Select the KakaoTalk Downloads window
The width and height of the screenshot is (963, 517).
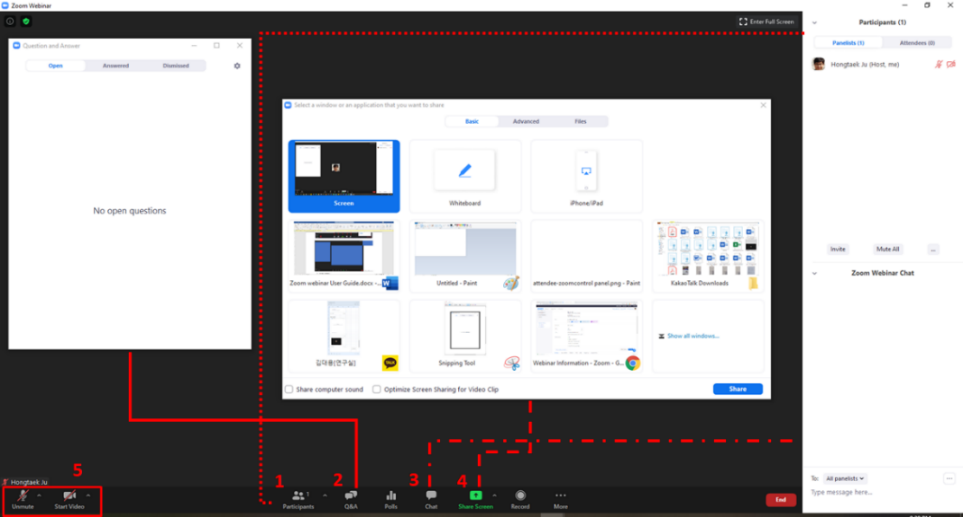click(708, 255)
